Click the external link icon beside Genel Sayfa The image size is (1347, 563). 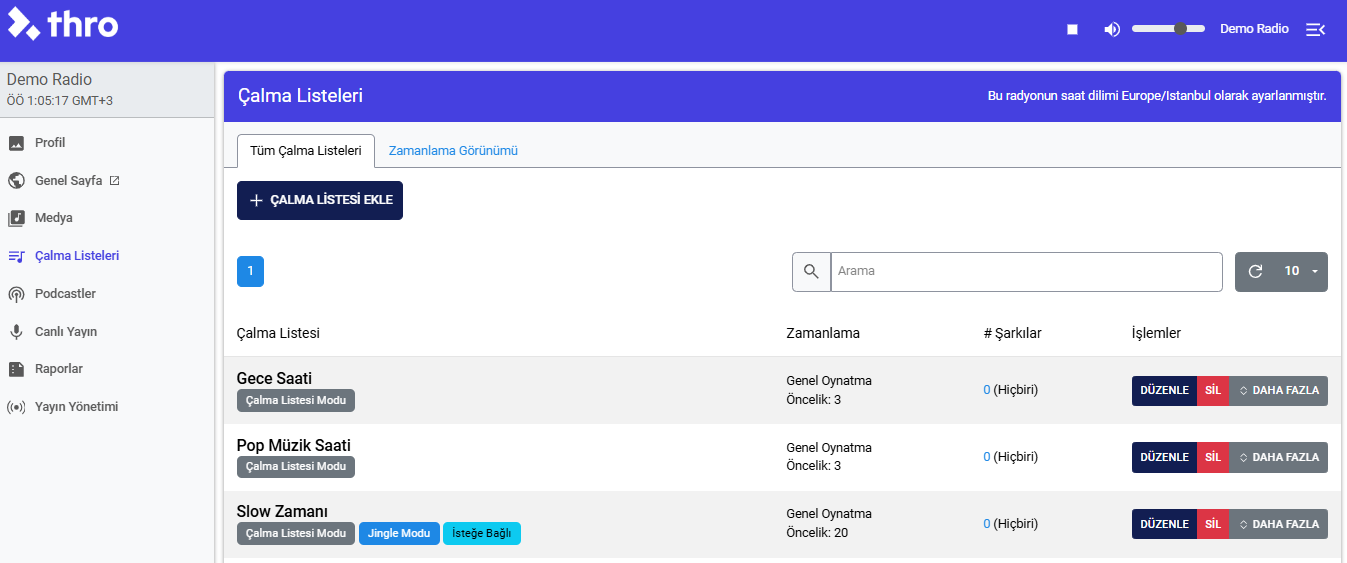tap(114, 181)
